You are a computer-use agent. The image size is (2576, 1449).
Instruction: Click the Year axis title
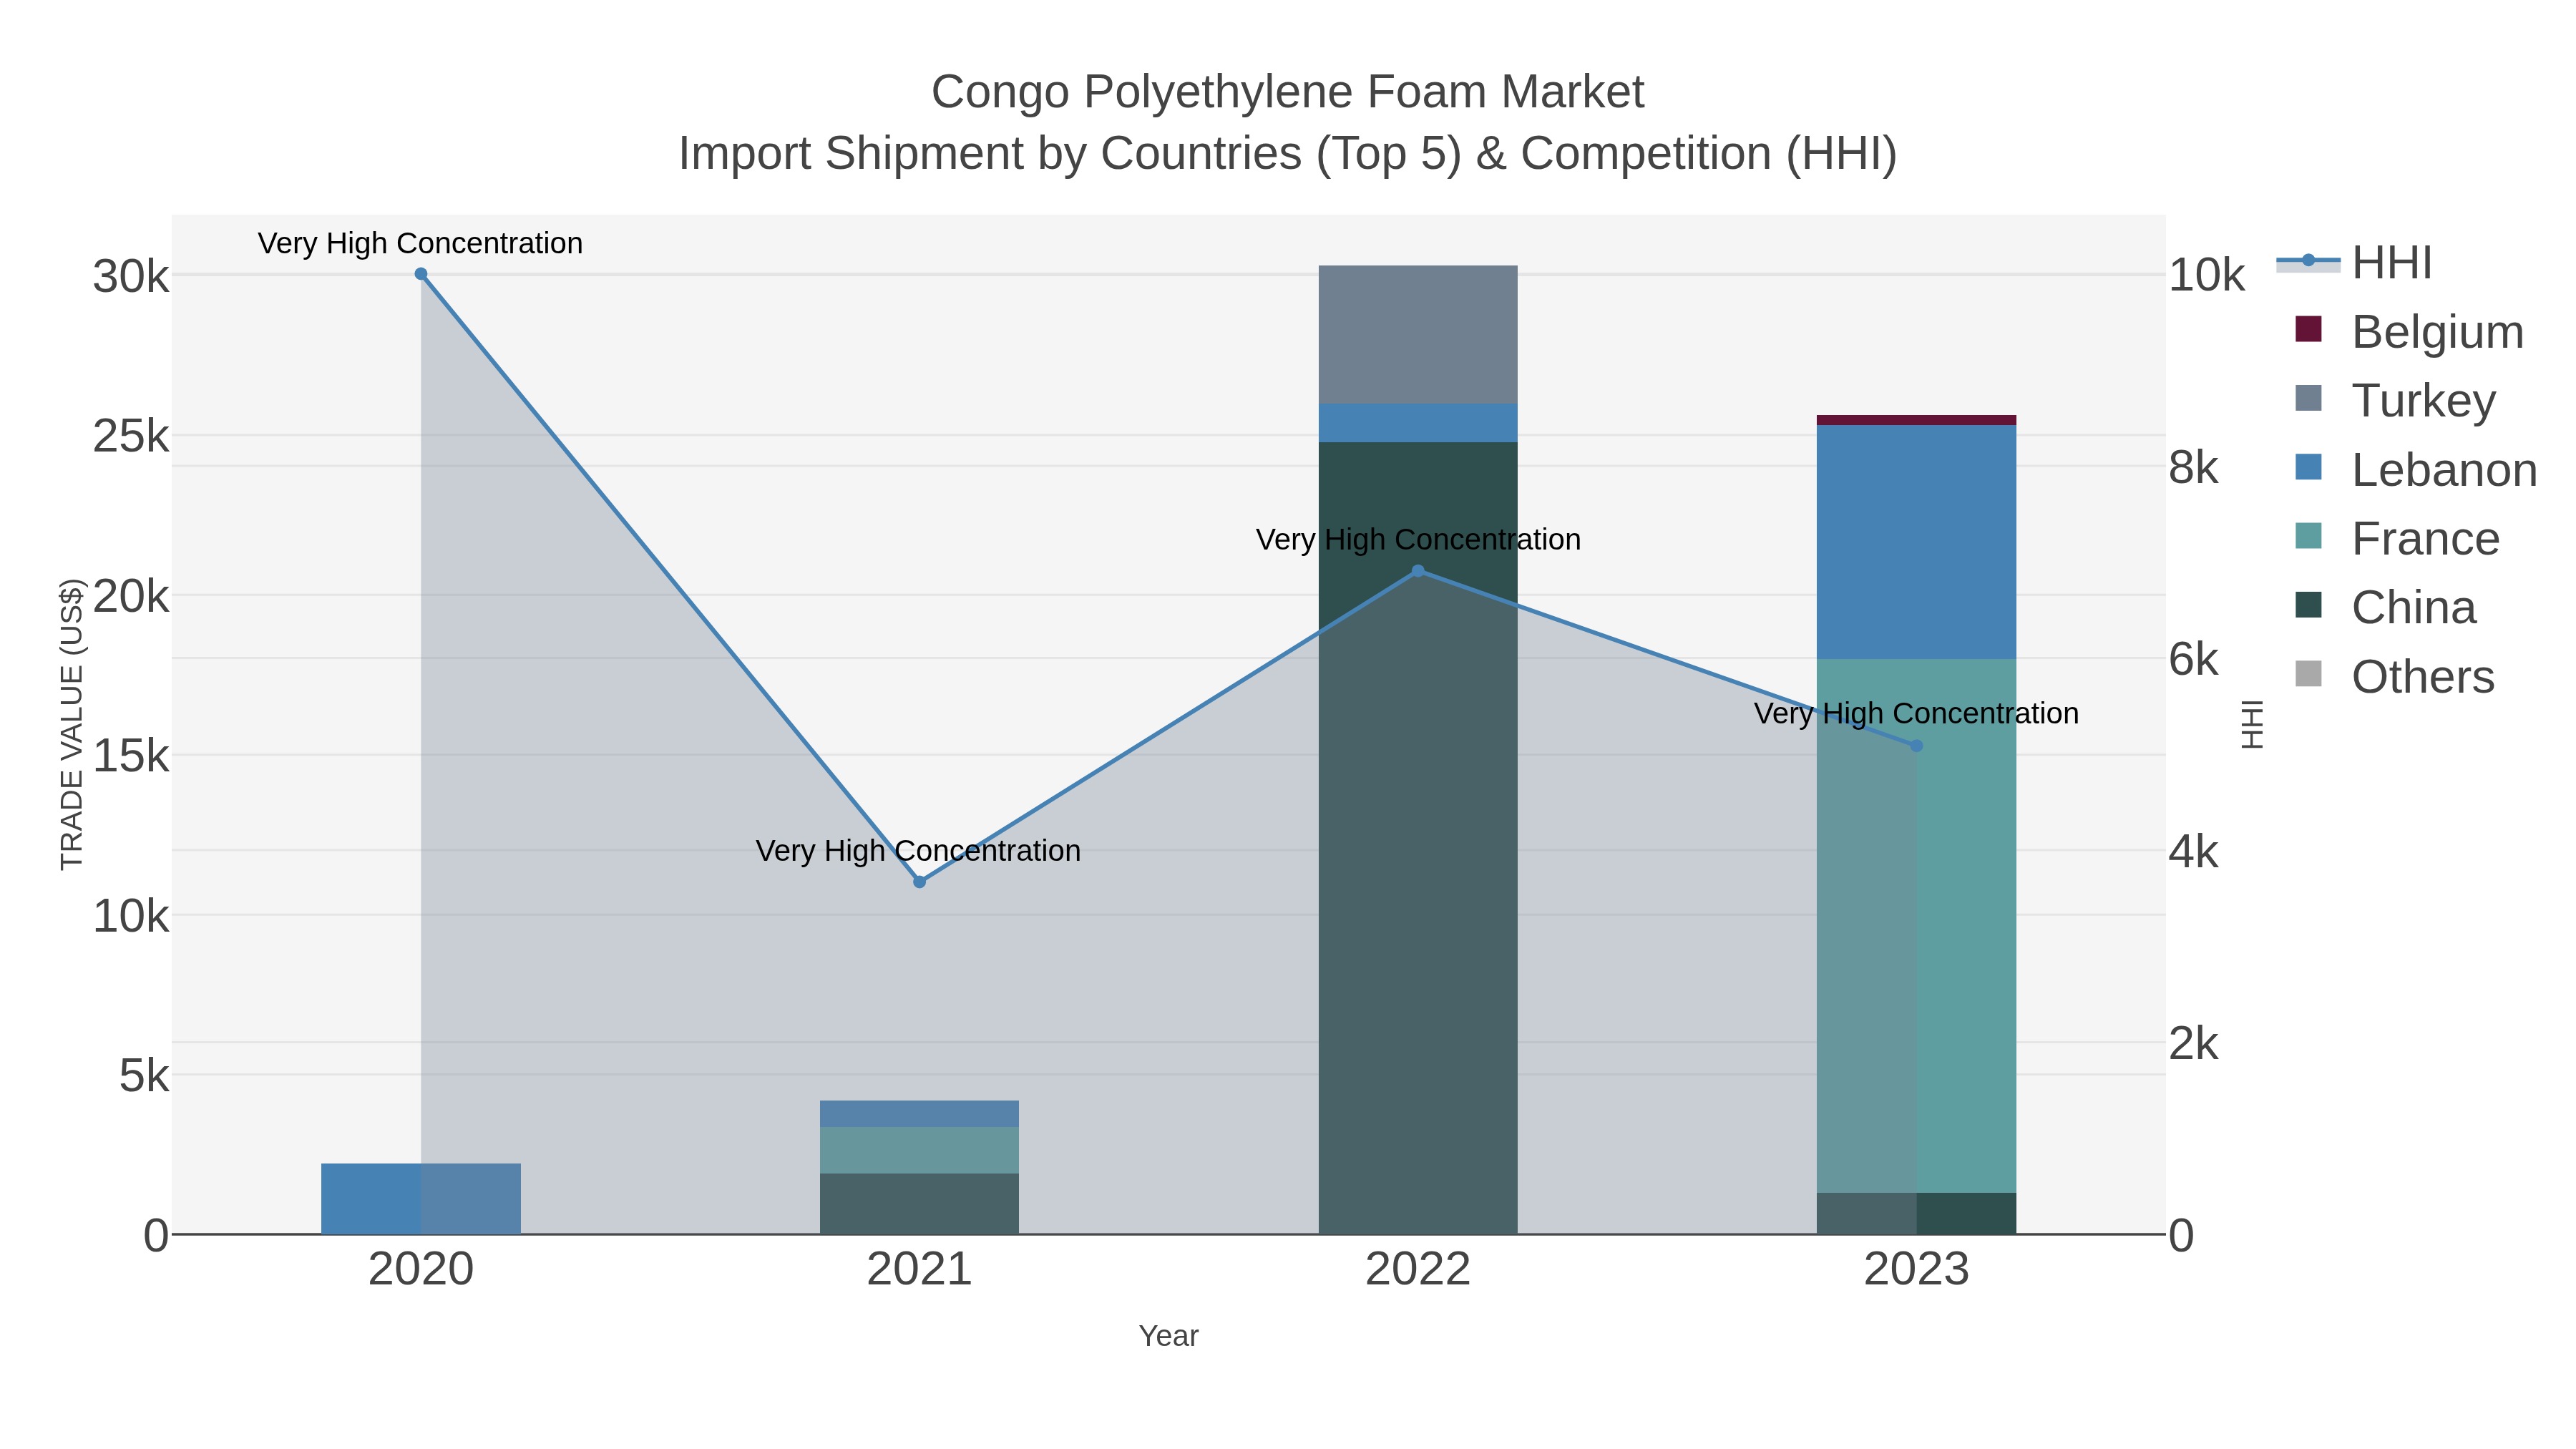pos(1168,1336)
